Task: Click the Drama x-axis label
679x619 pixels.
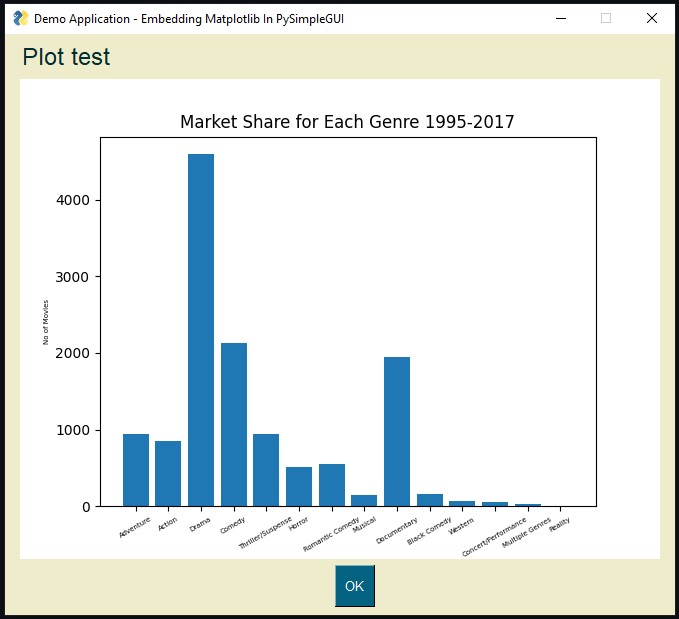Action: 200,523
